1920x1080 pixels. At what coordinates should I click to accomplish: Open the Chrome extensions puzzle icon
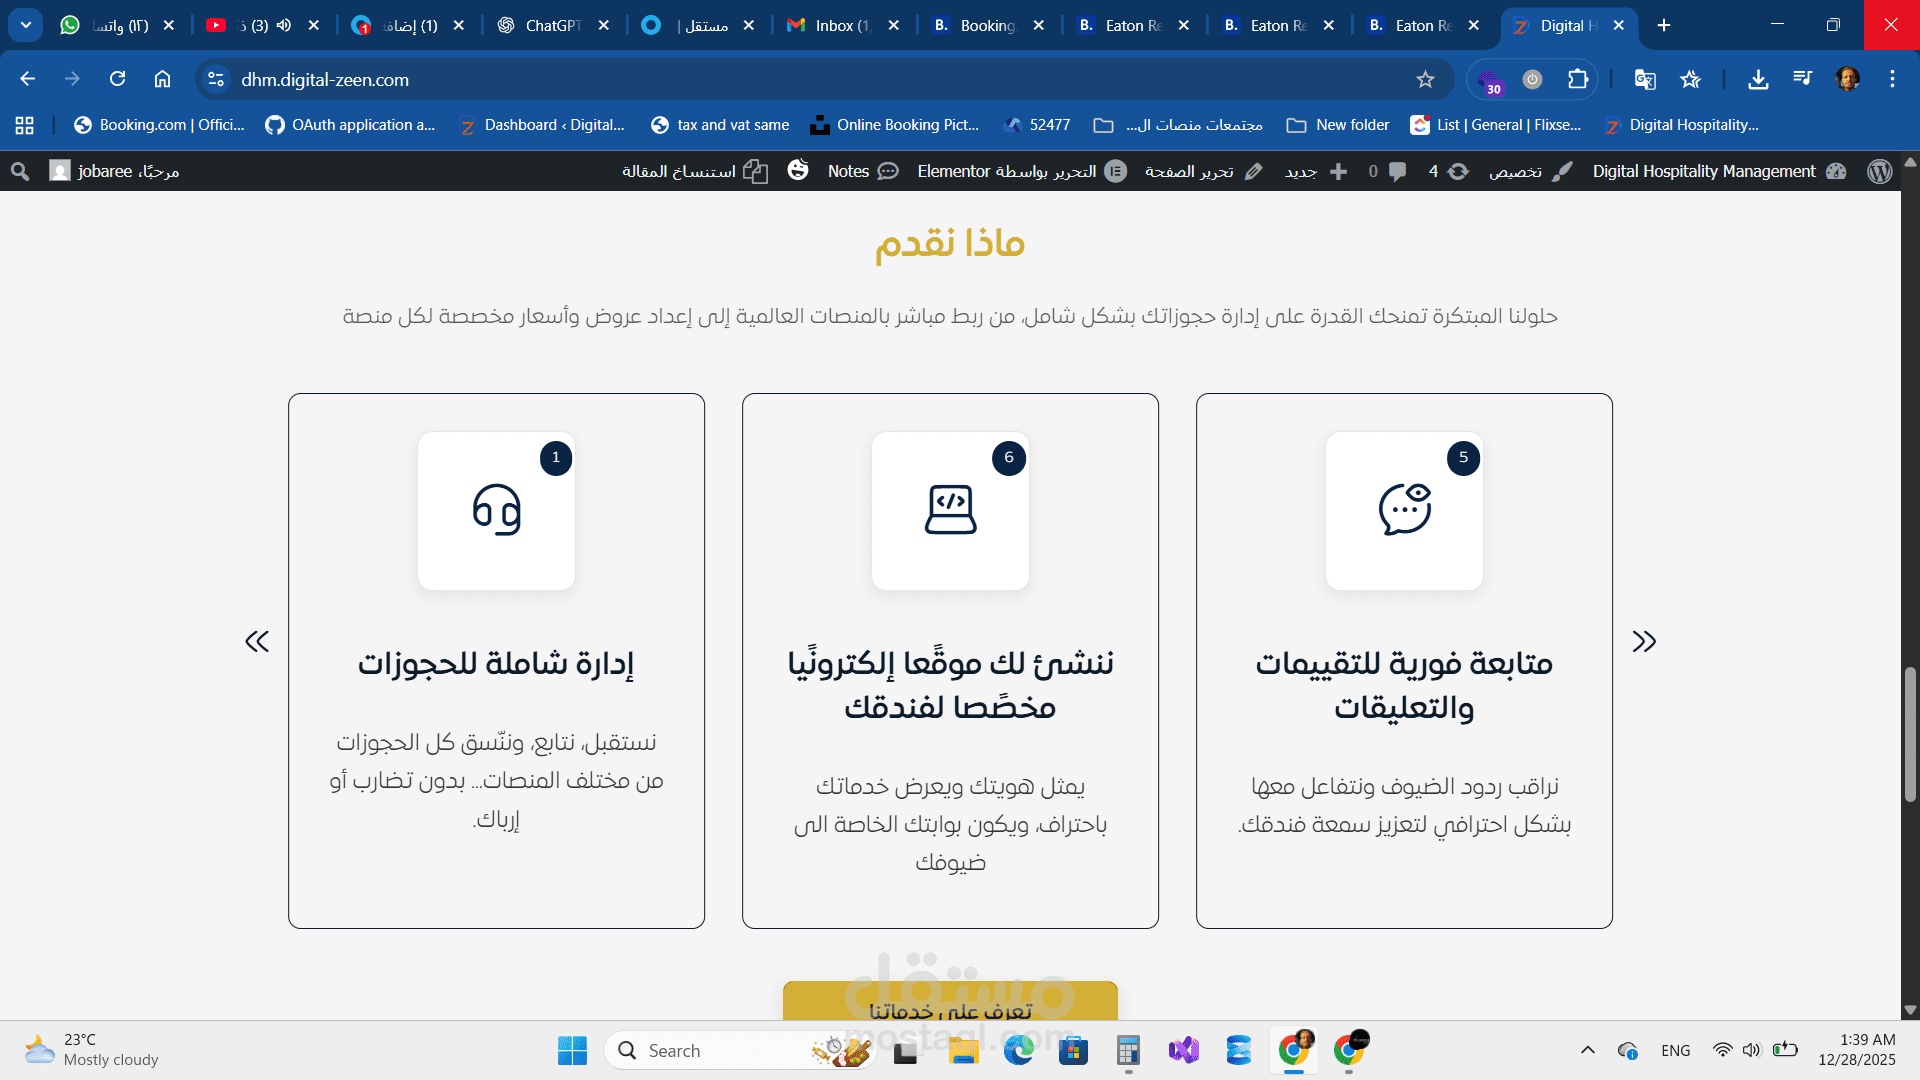point(1578,80)
